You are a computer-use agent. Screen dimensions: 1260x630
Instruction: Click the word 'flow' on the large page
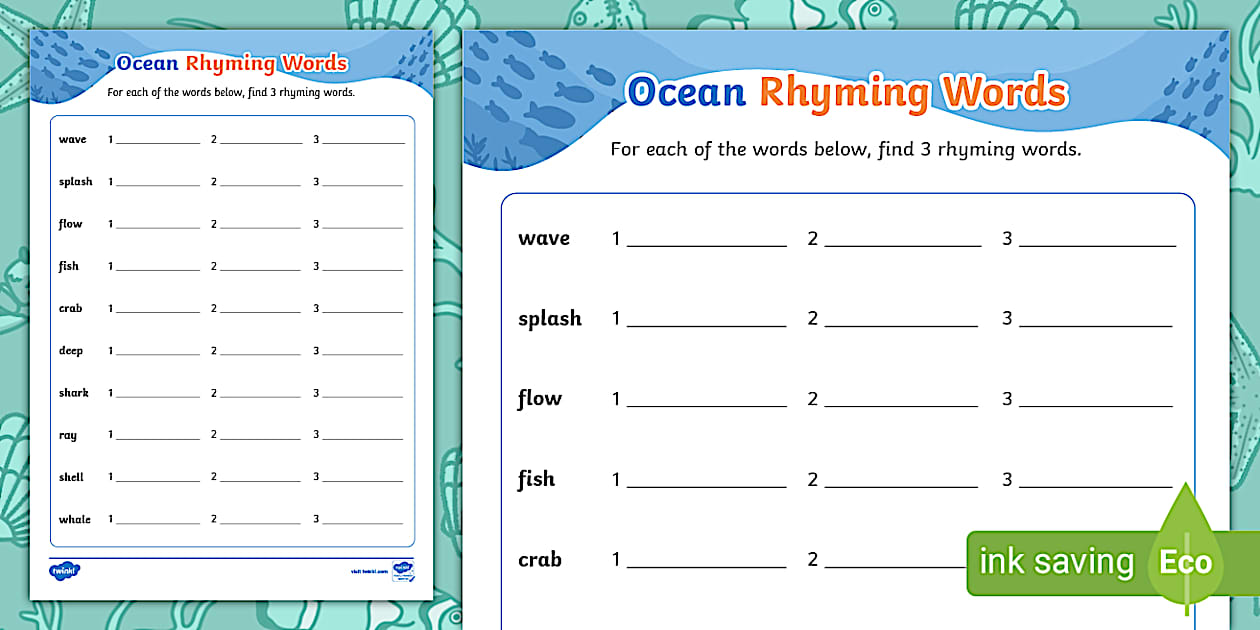540,398
